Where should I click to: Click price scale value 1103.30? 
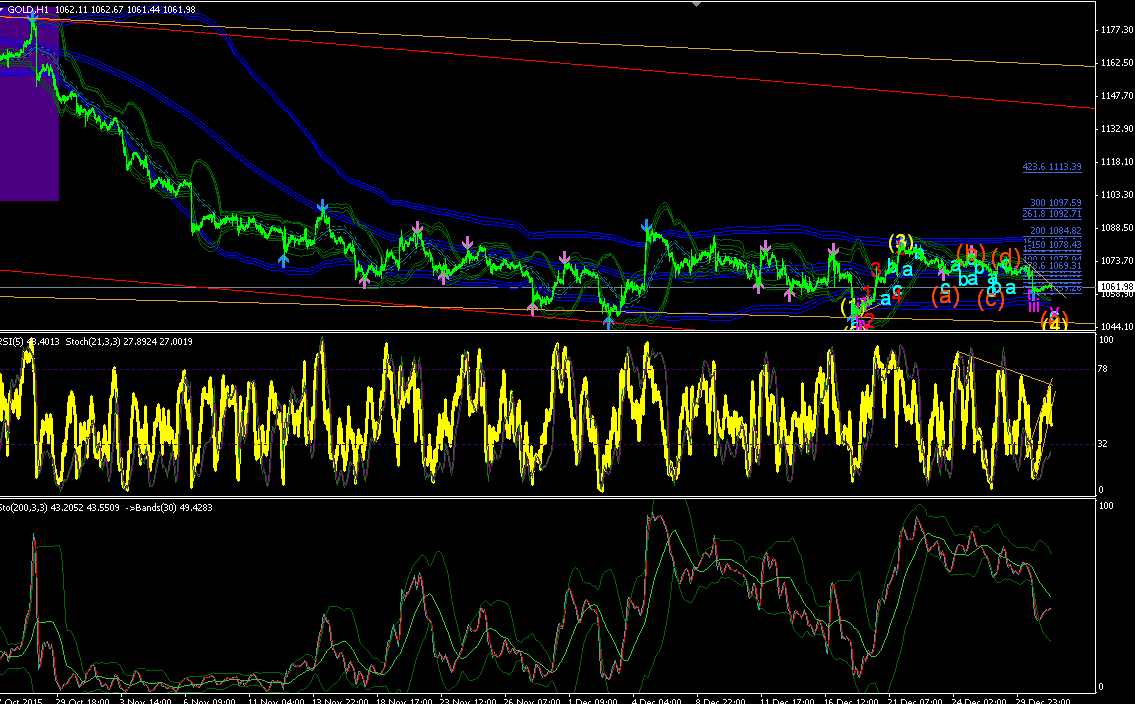(1116, 195)
